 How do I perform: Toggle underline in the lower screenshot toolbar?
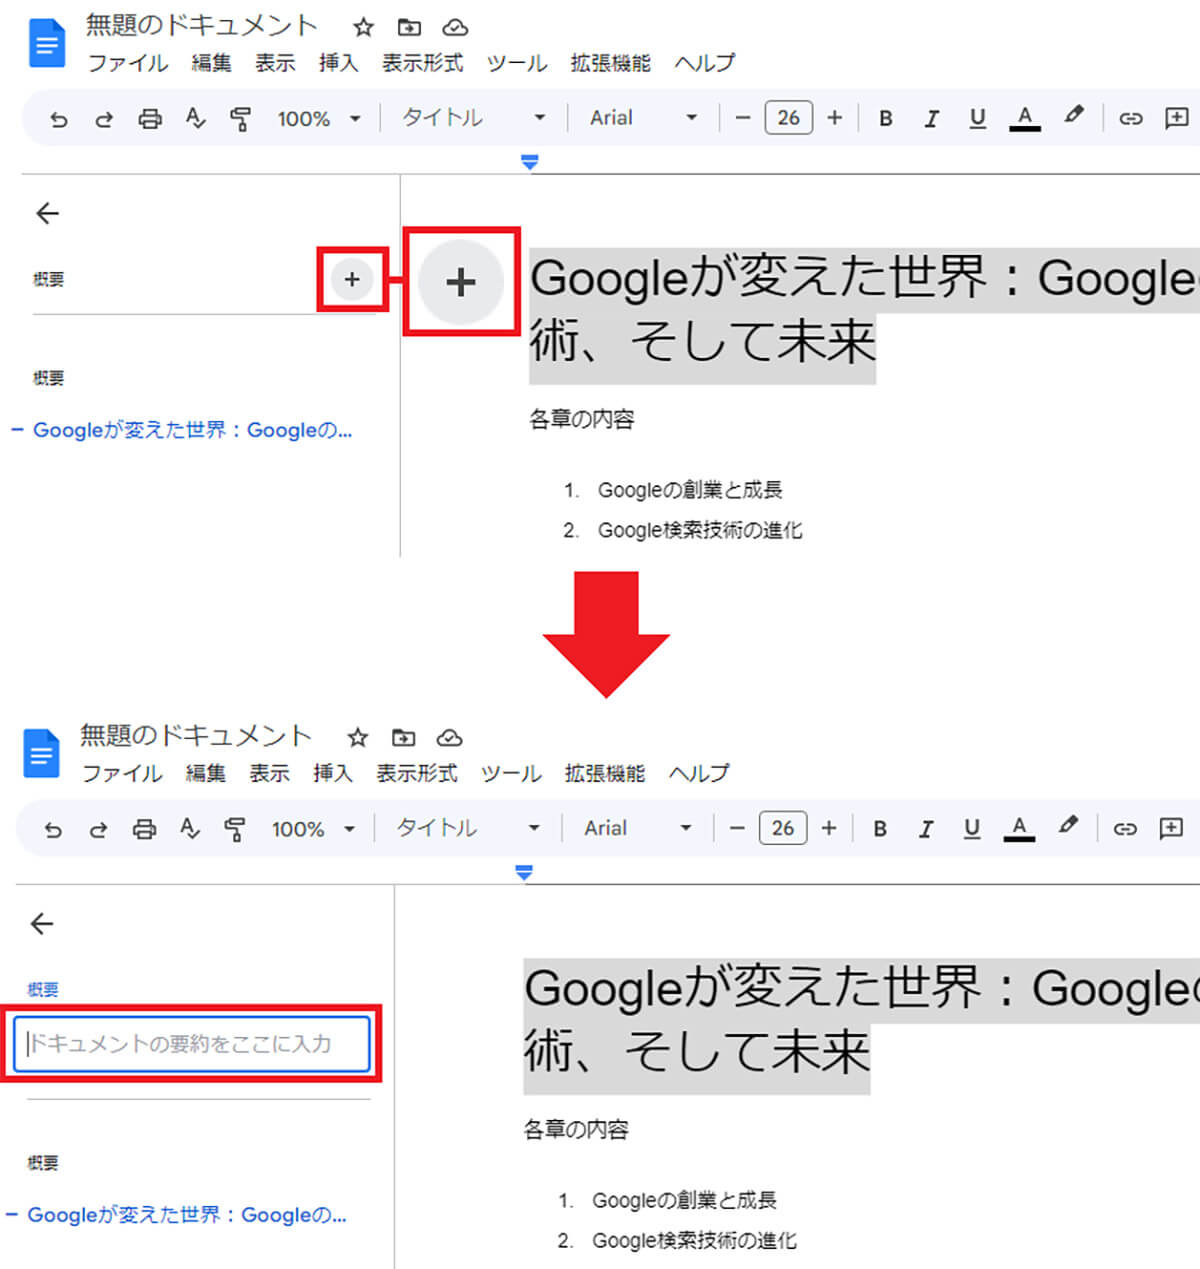coord(971,829)
